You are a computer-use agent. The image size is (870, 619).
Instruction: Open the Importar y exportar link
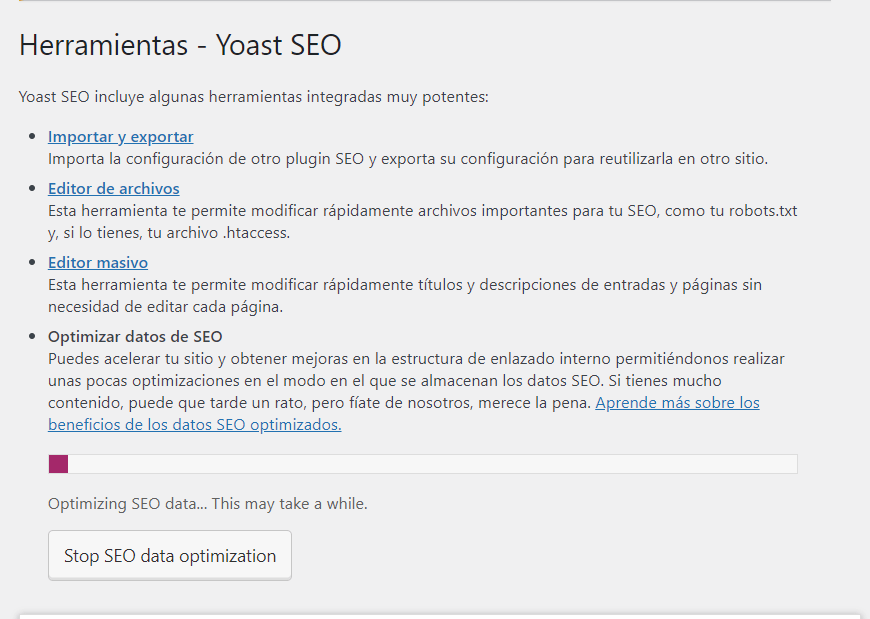point(120,136)
